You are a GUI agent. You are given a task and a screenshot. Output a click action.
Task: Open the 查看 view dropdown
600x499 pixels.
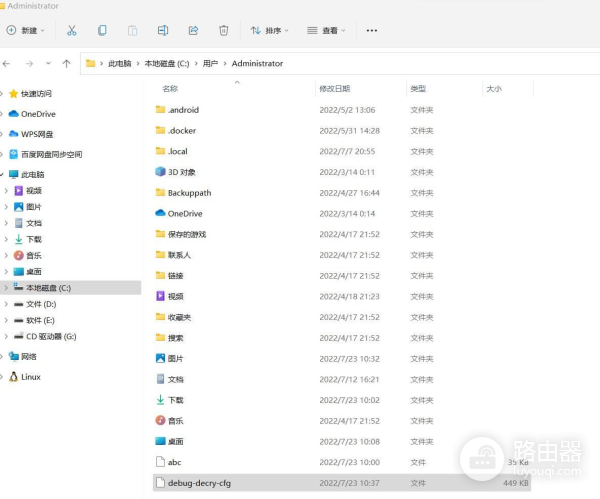[326, 30]
